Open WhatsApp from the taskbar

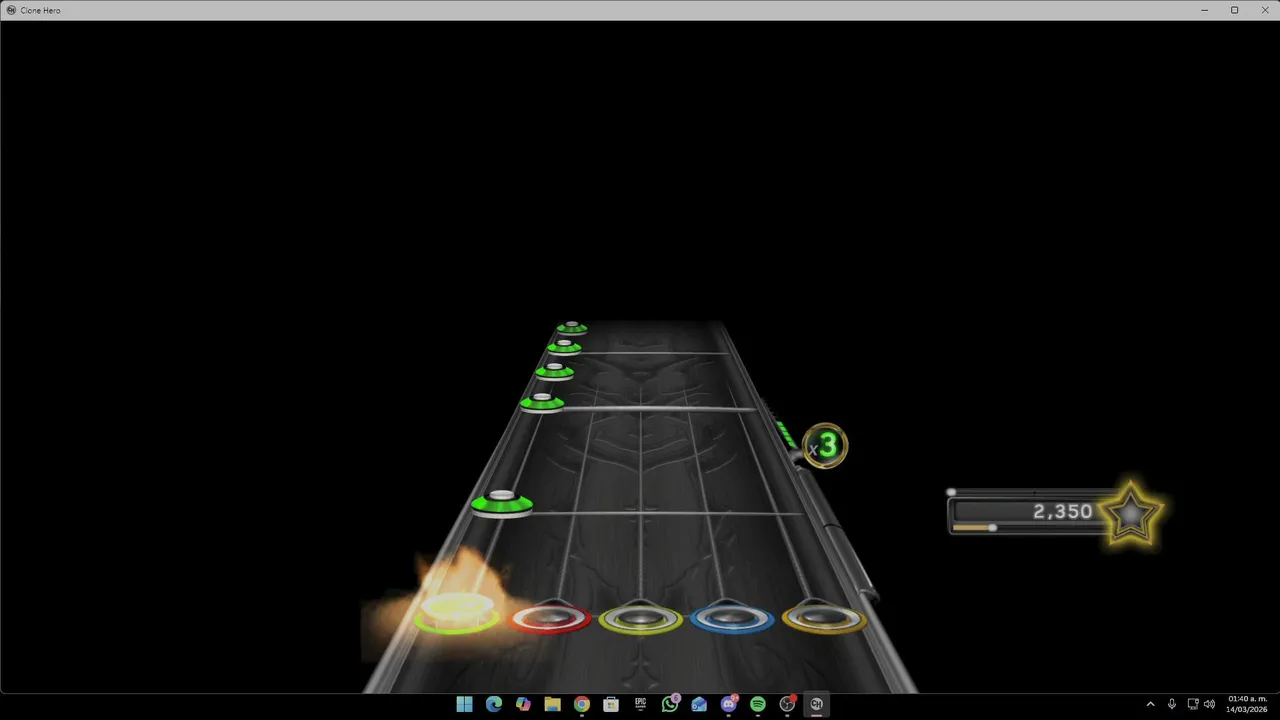[670, 704]
